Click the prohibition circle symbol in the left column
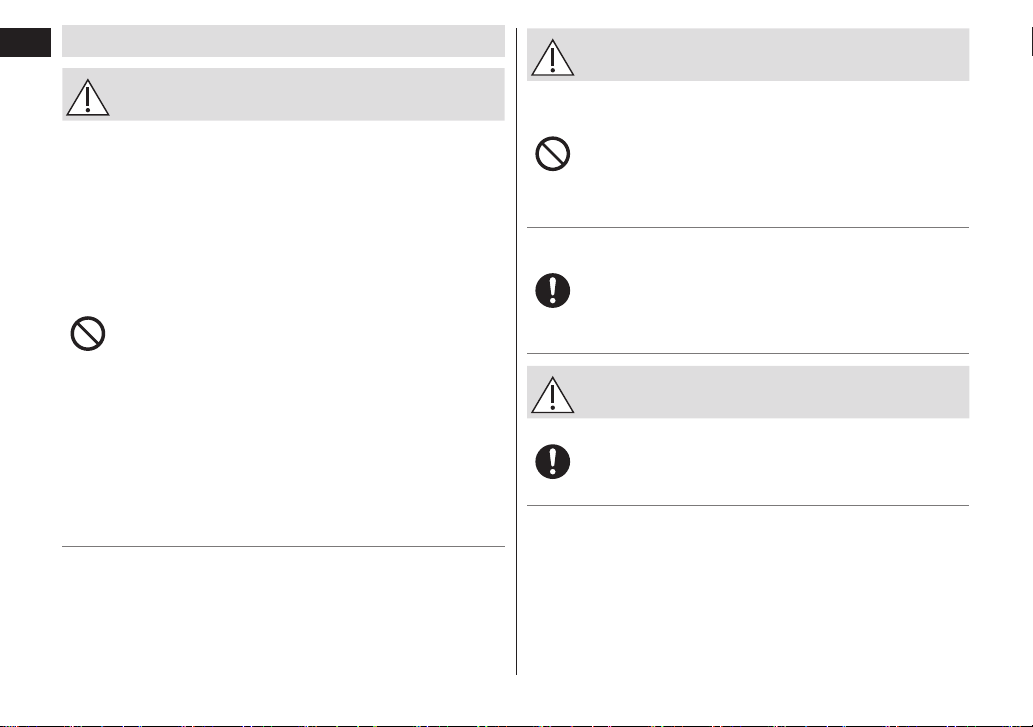 click(x=88, y=334)
